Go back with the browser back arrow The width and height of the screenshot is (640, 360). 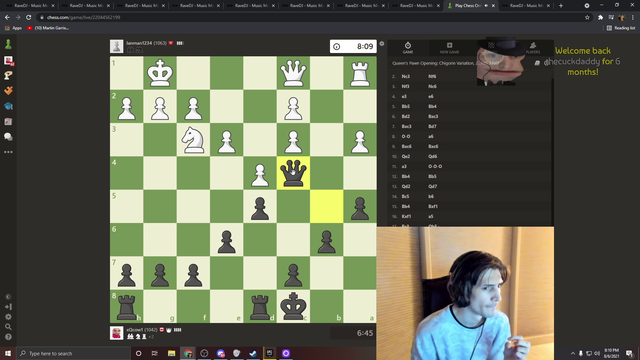tap(7, 18)
